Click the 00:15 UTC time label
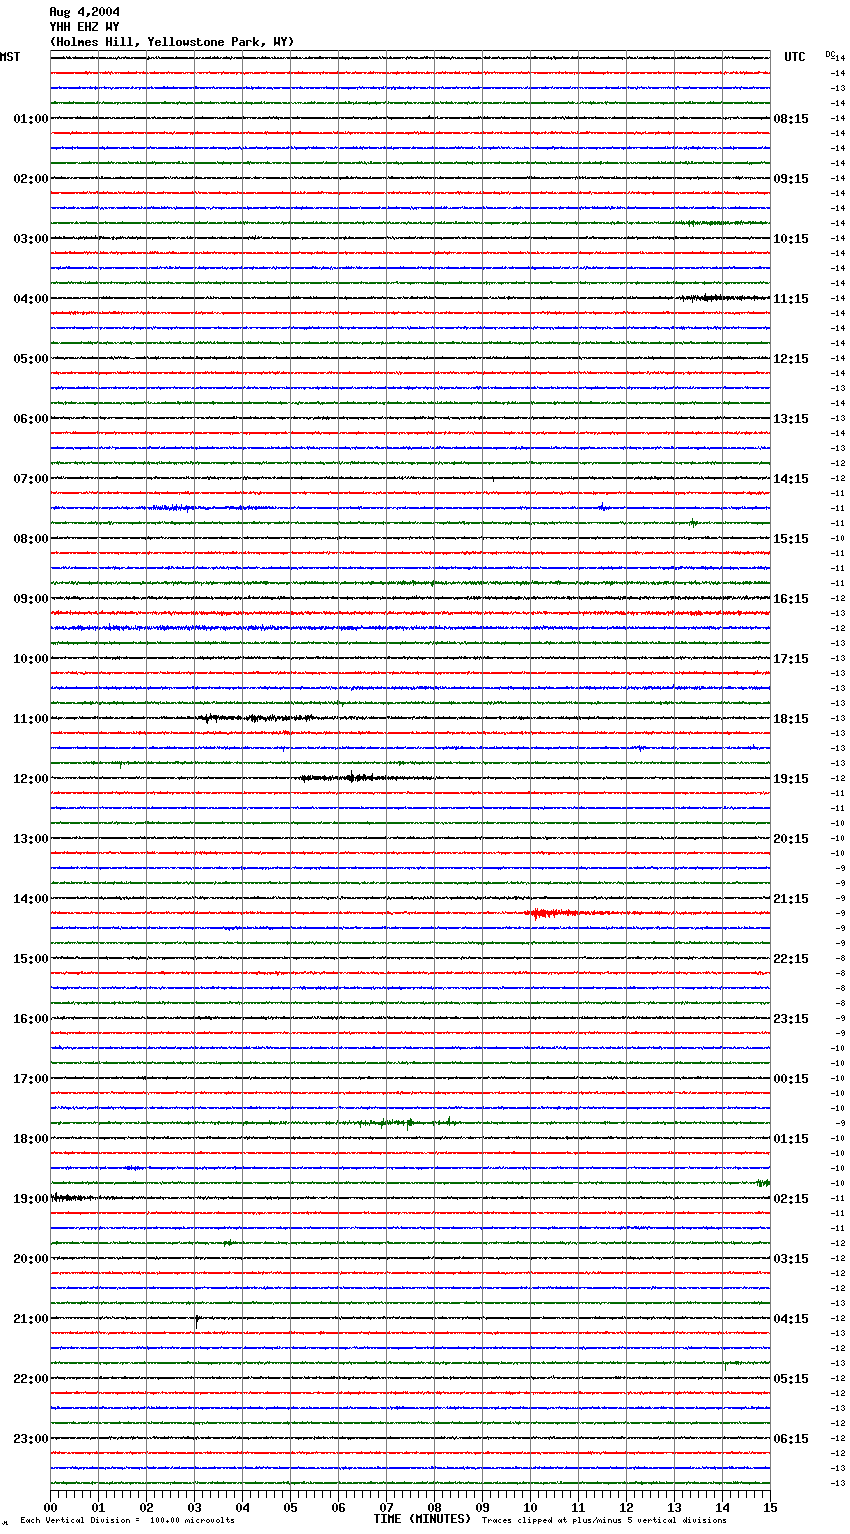Image resolution: width=850 pixels, height=1534 pixels. (791, 1079)
